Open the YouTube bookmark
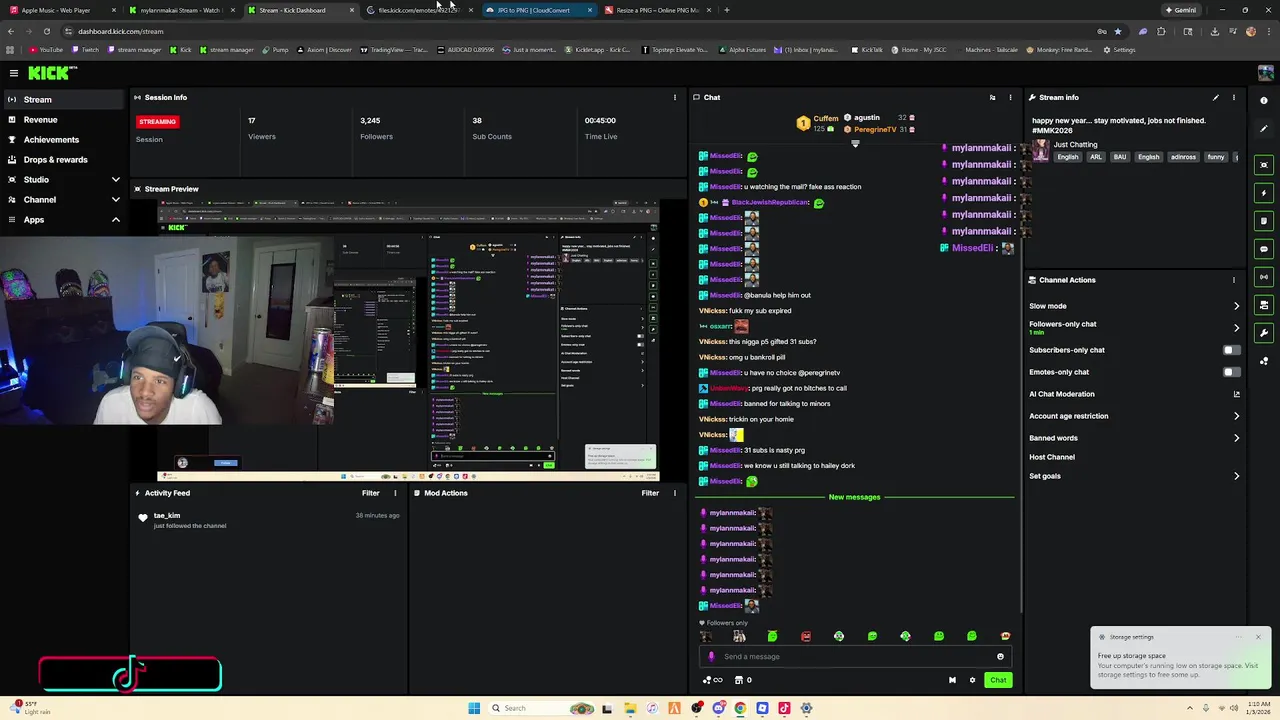Screen dimensions: 1280x720 (46, 50)
